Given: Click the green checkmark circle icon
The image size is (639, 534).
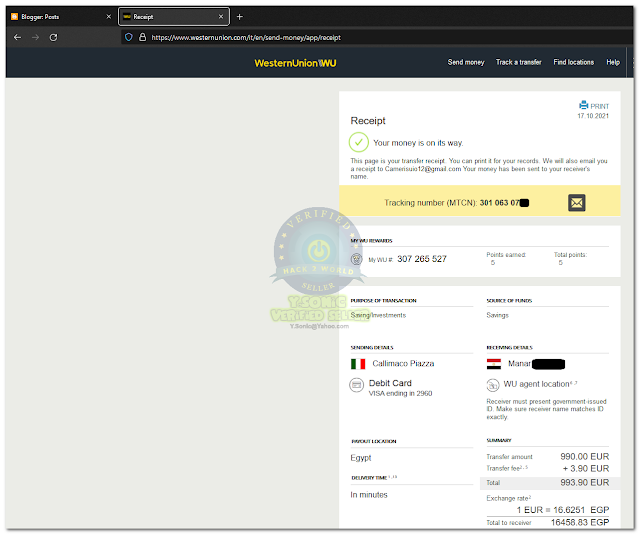Looking at the screenshot, I should [x=359, y=142].
